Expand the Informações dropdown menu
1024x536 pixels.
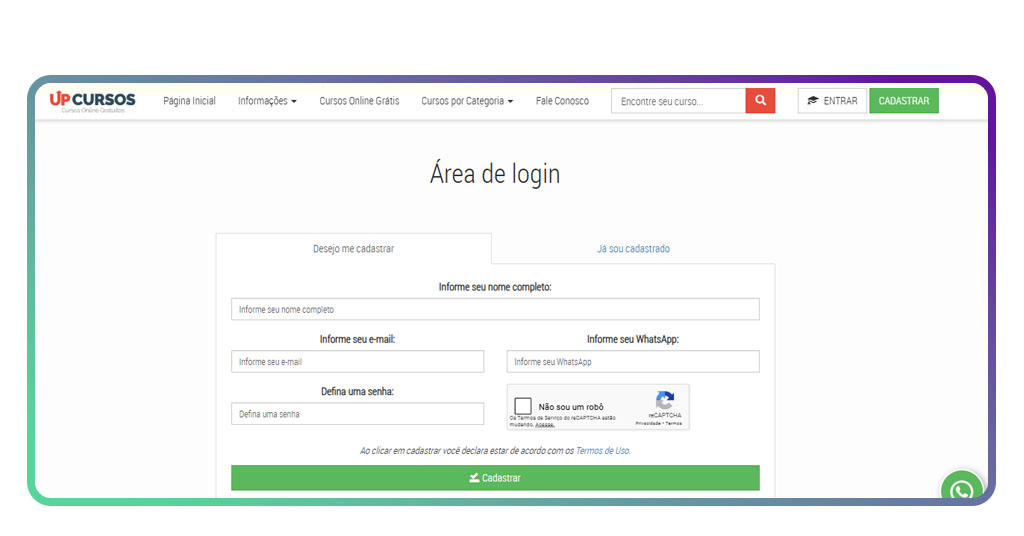pos(267,101)
